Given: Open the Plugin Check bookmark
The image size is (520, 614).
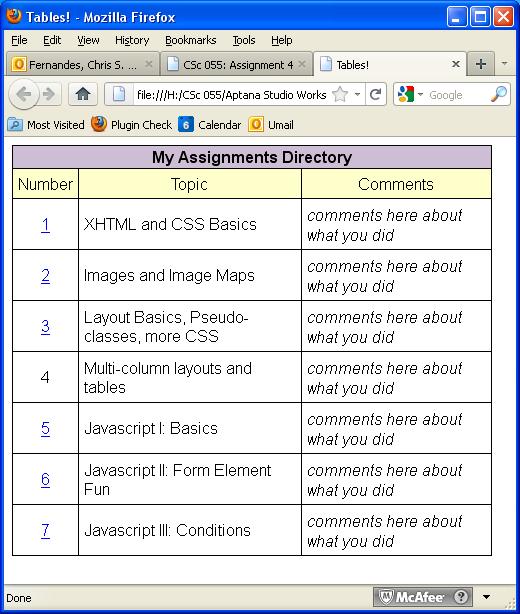Looking at the screenshot, I should point(132,125).
